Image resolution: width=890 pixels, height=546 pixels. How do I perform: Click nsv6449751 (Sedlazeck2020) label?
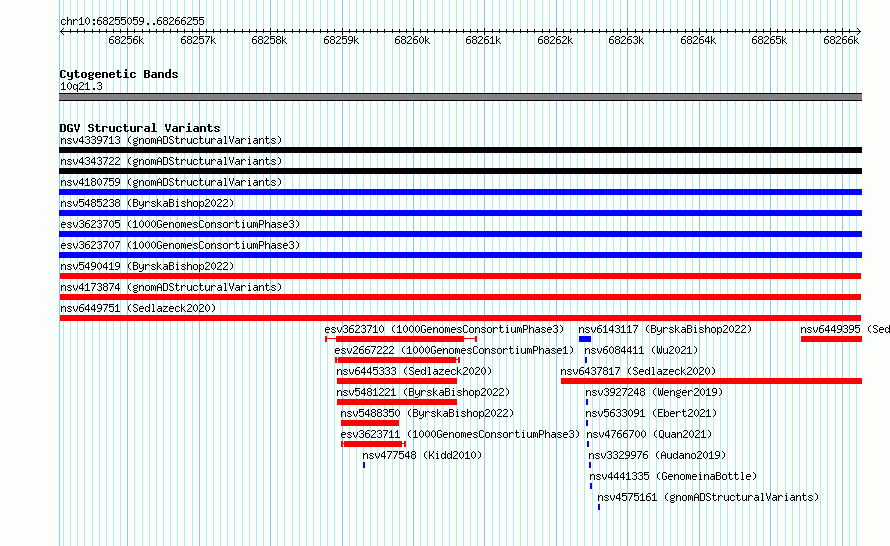pyautogui.click(x=138, y=308)
